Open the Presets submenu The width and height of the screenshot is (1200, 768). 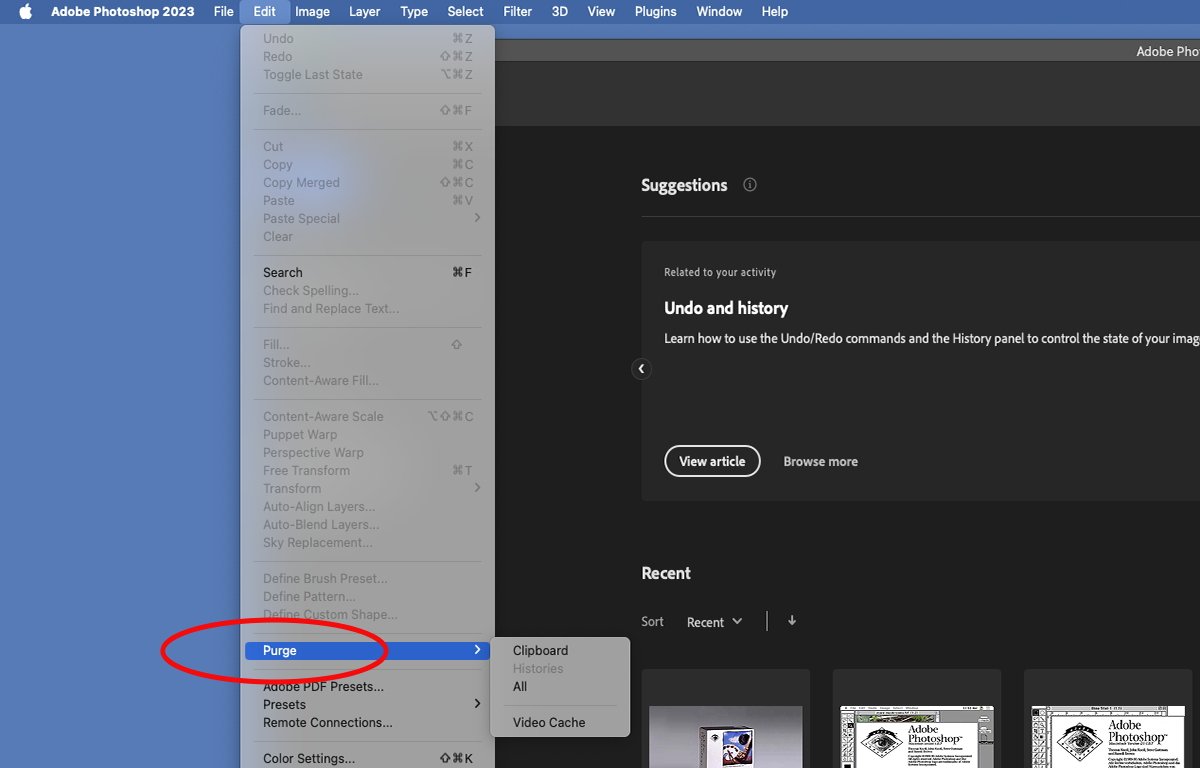coord(284,704)
